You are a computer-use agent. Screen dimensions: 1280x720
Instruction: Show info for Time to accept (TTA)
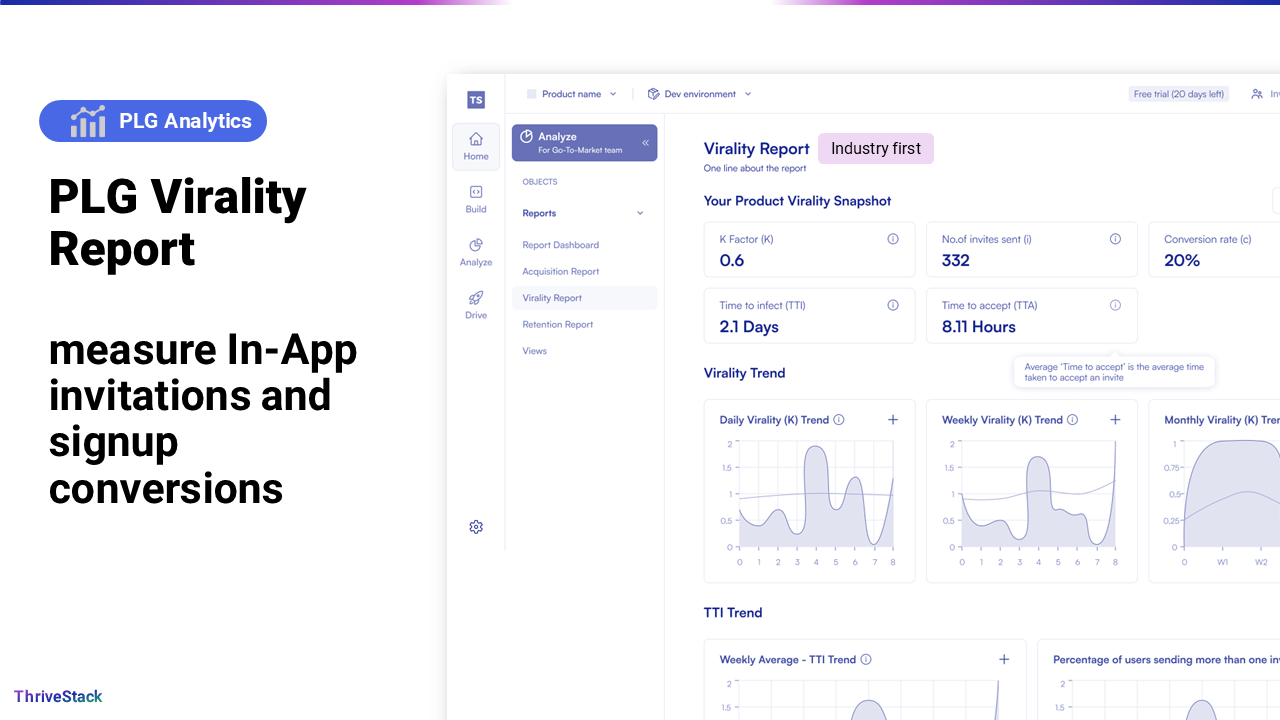click(x=1115, y=305)
